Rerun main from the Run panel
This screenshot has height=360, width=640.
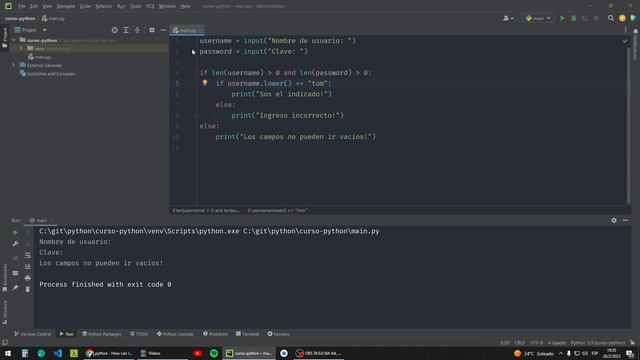pyautogui.click(x=15, y=232)
